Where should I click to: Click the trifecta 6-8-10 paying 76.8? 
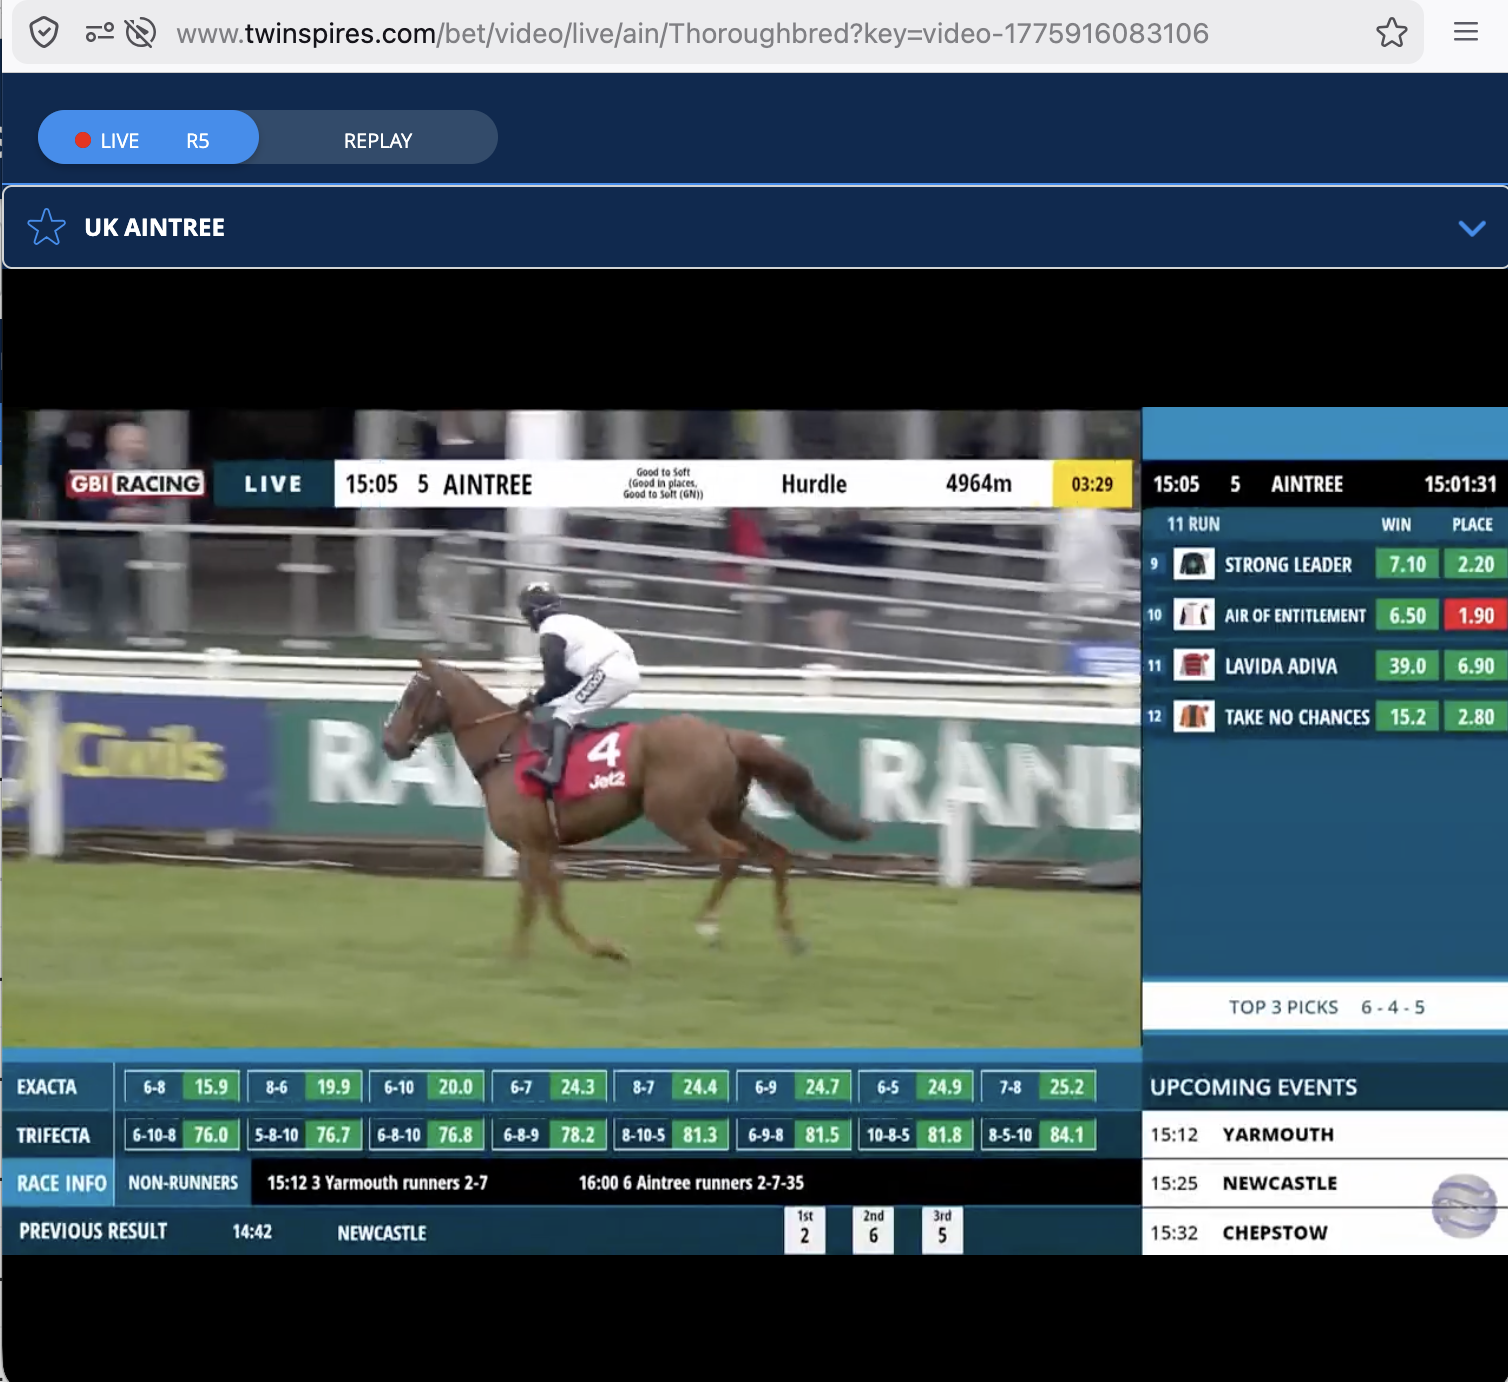click(x=427, y=1135)
